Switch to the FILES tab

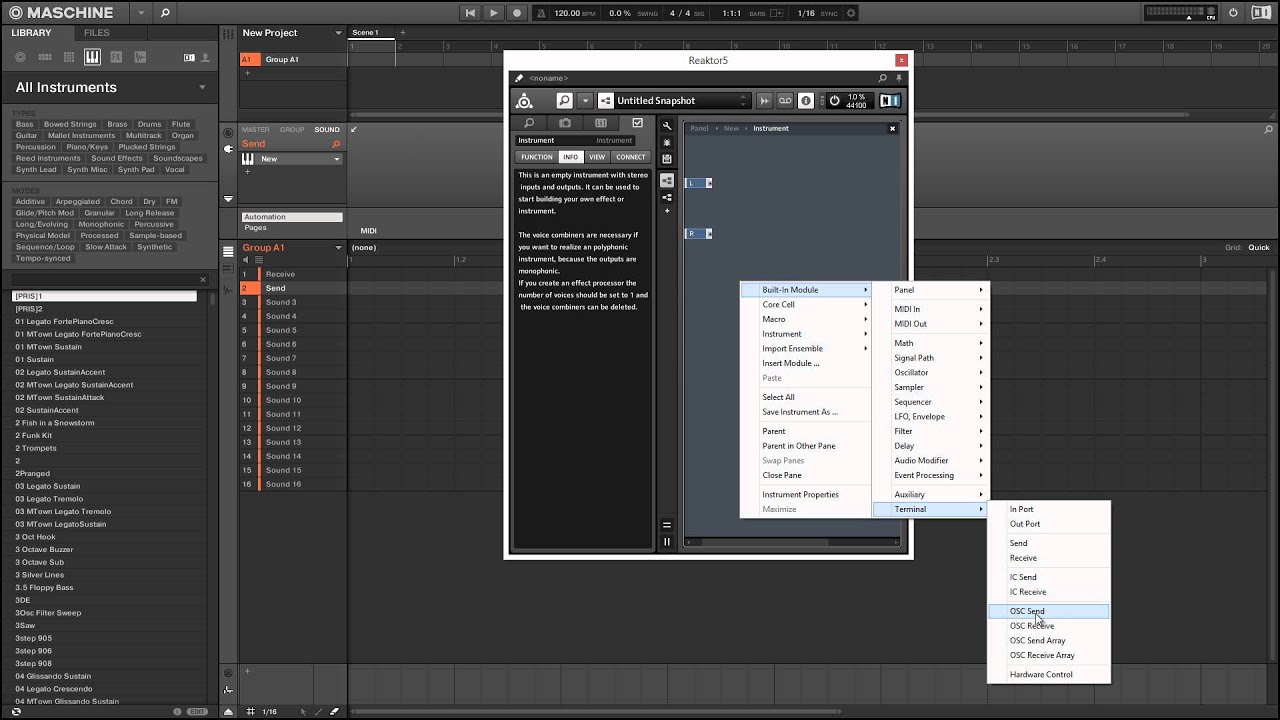pyautogui.click(x=96, y=33)
